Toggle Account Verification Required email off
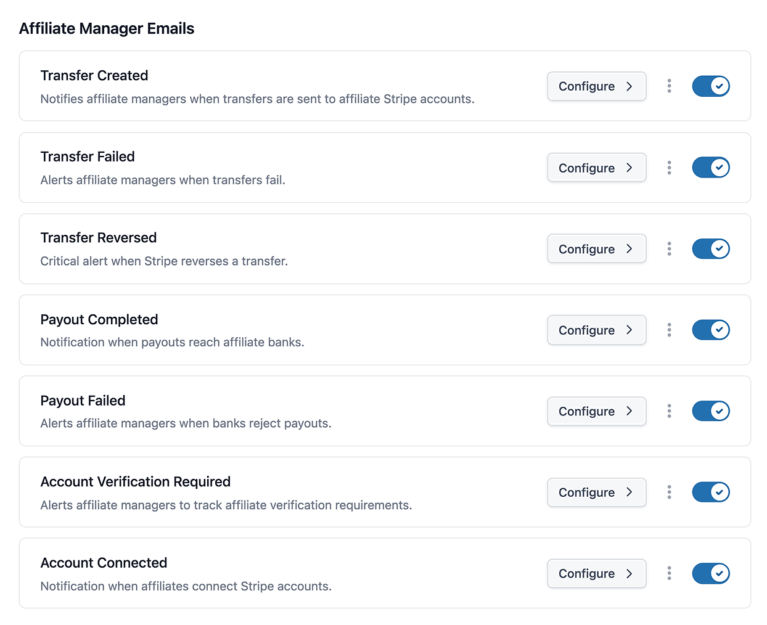This screenshot has width=767, height=625. click(711, 492)
